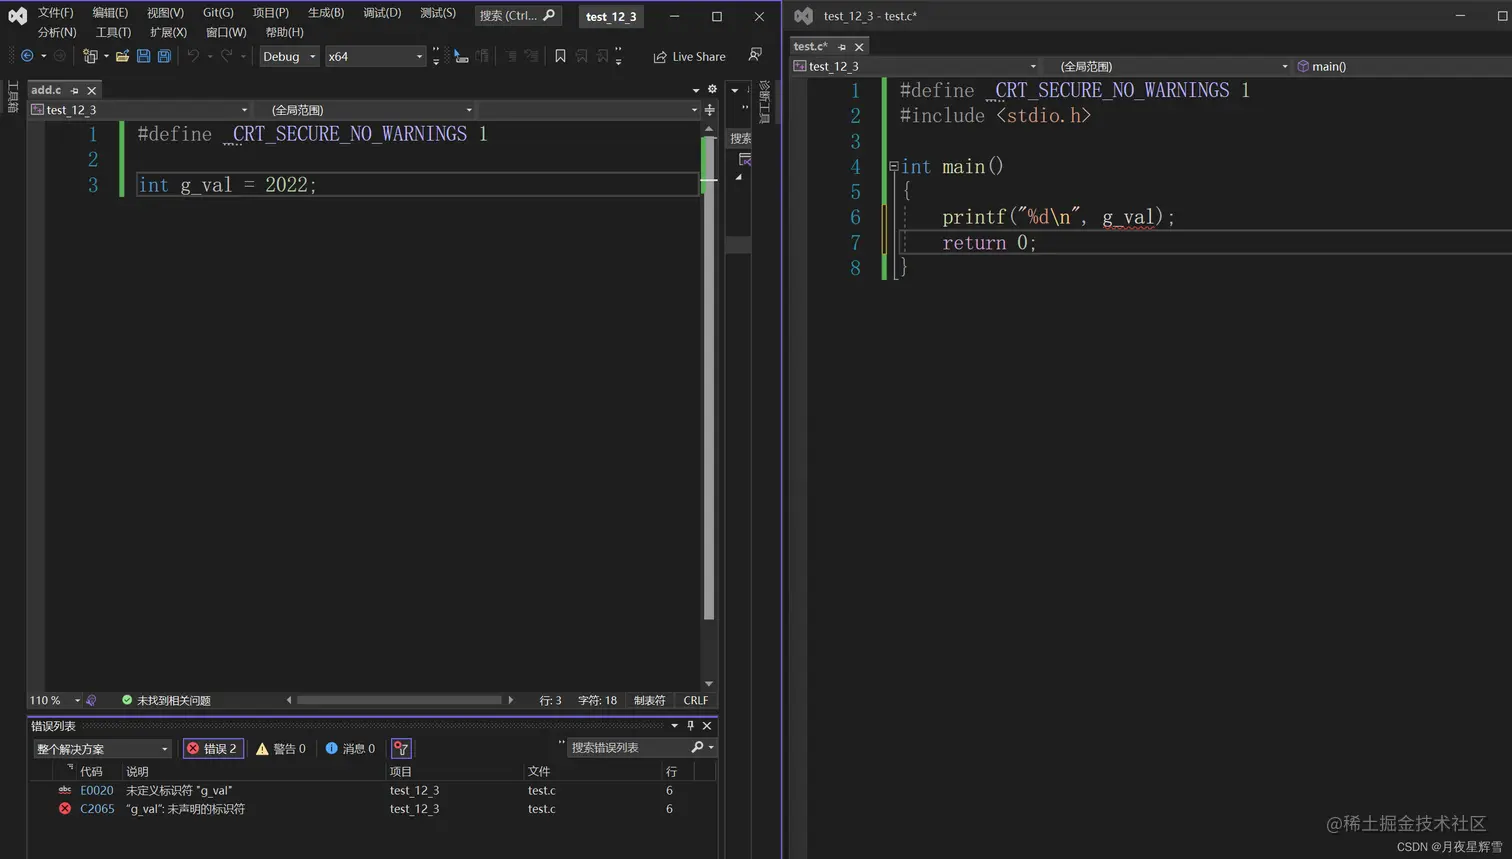
Task: Click the IntelliCode brush icon near zoom level
Action: [91, 700]
